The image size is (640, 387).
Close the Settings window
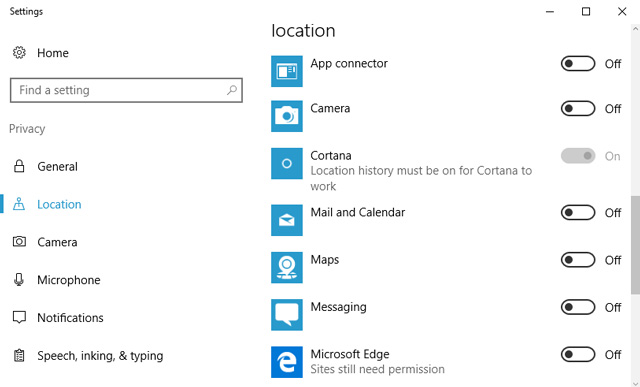click(622, 11)
